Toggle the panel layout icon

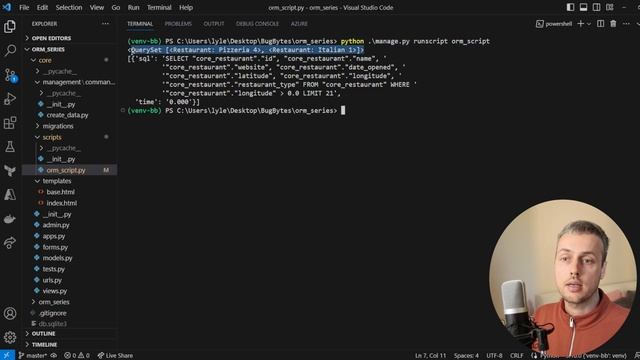tap(583, 7)
